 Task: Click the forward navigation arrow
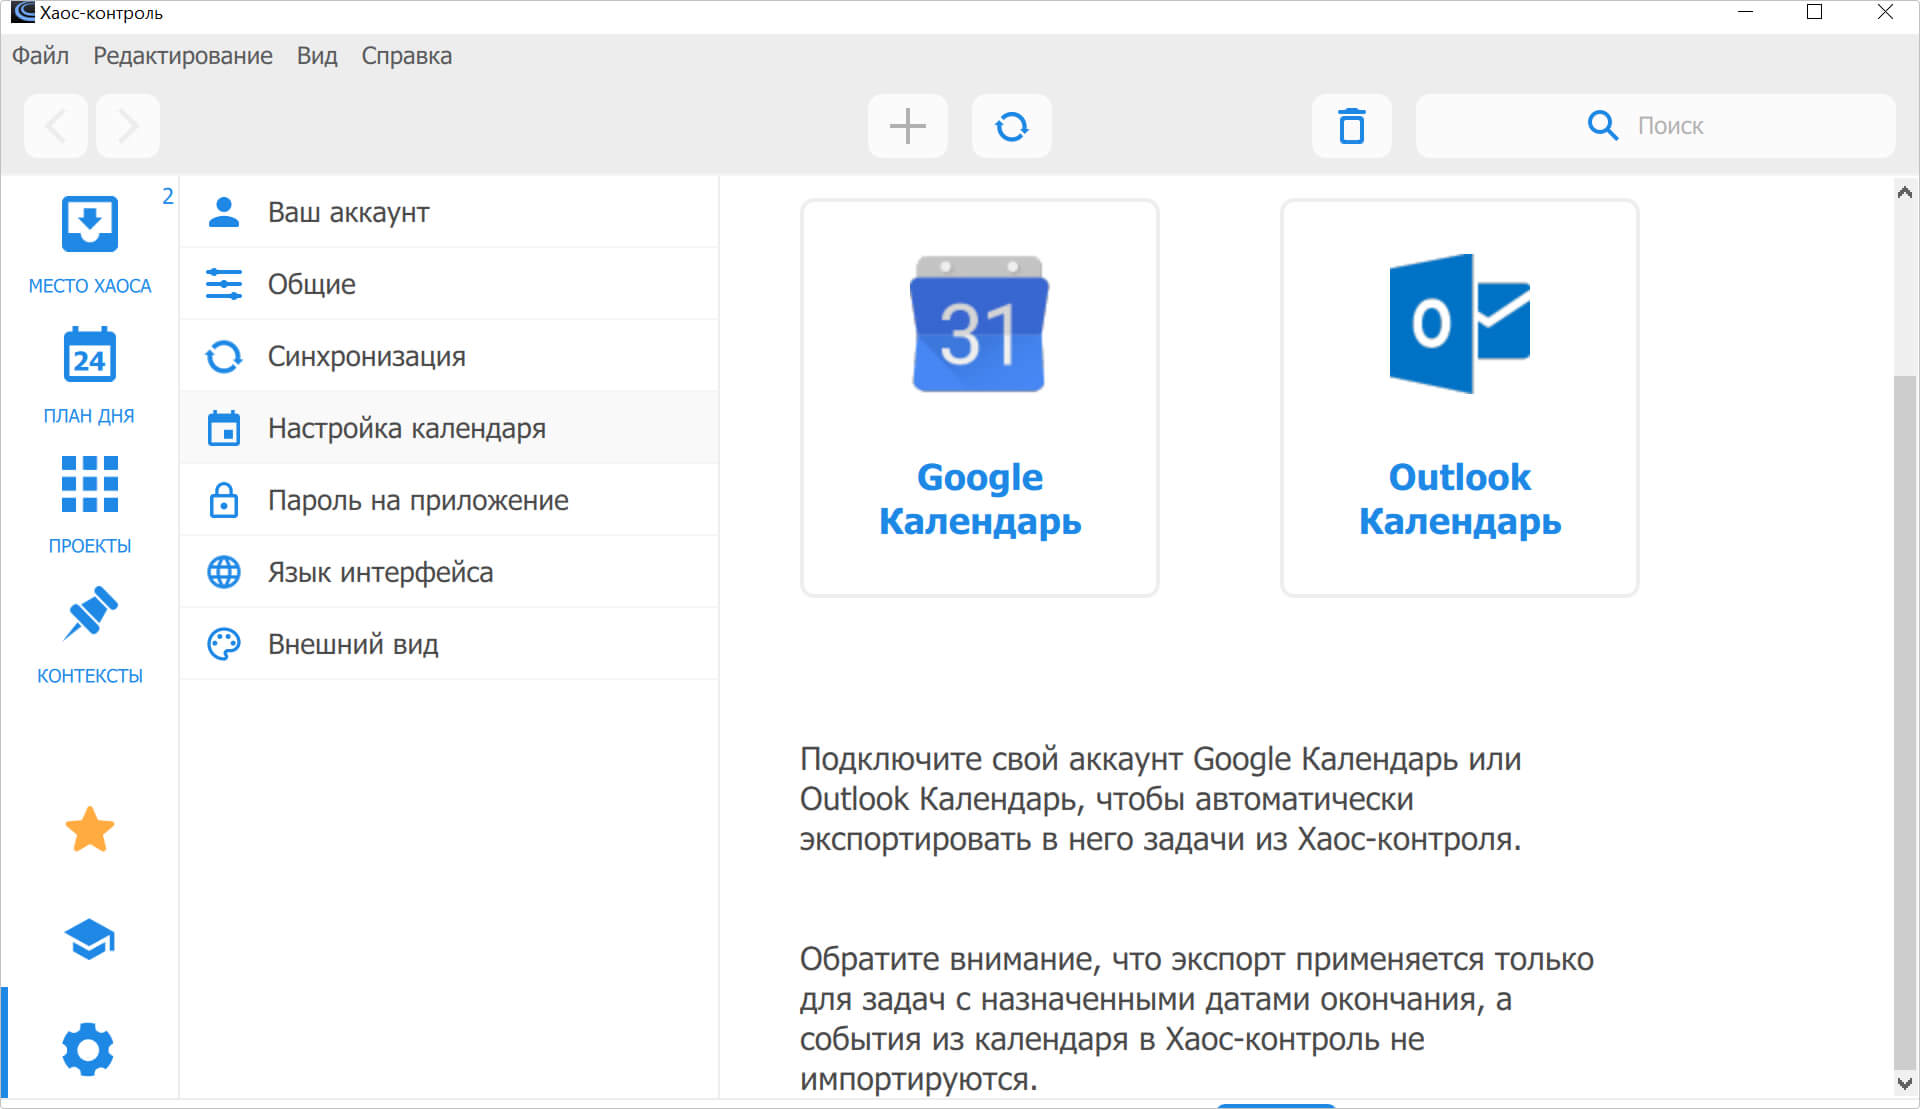[x=128, y=126]
